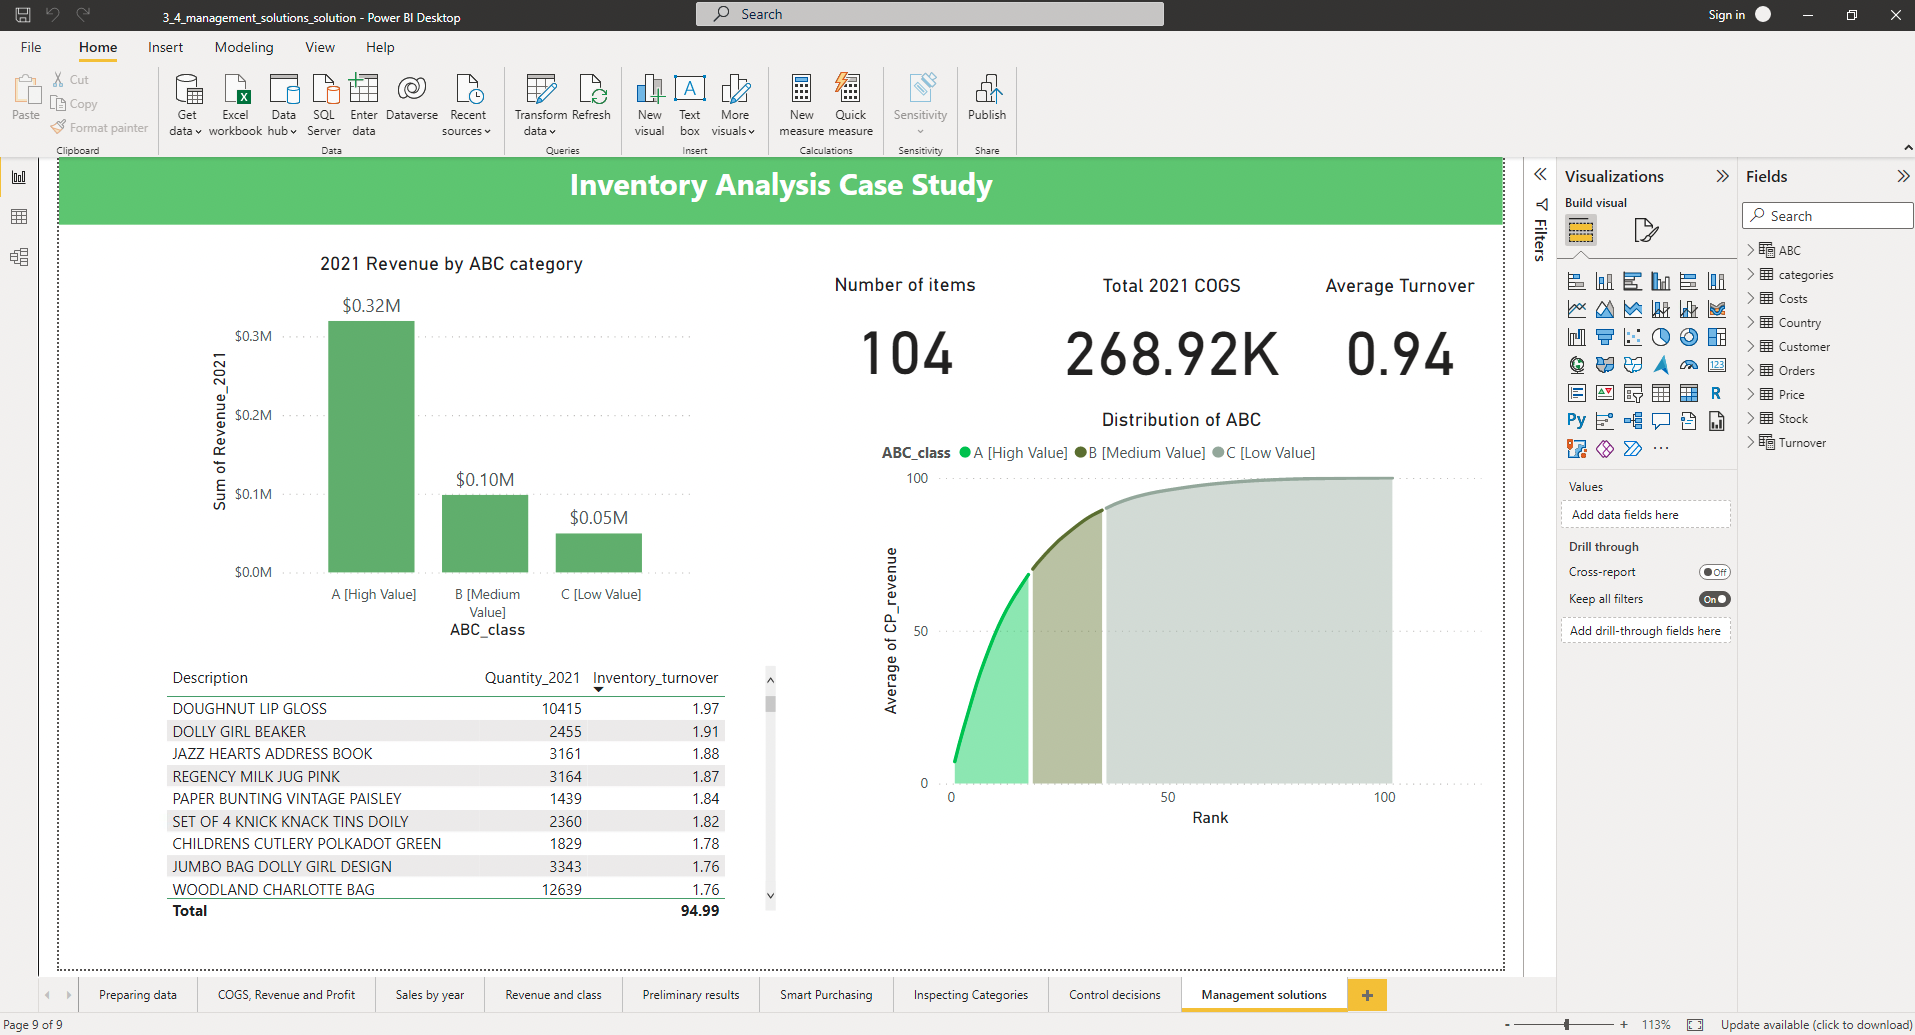Add a new page with plus button
This screenshot has width=1915, height=1035.
coord(1367,995)
